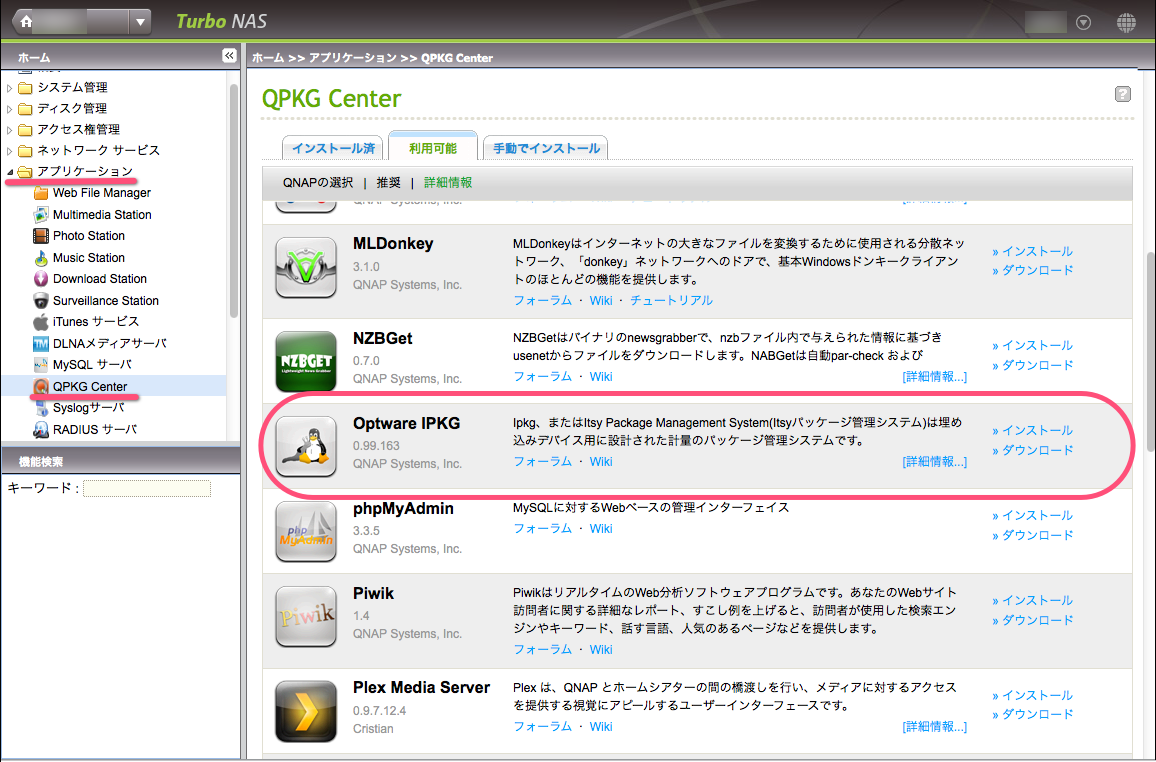This screenshot has width=1156, height=762.
Task: Collapse the アプリケーション tree node
Action: tap(10, 172)
